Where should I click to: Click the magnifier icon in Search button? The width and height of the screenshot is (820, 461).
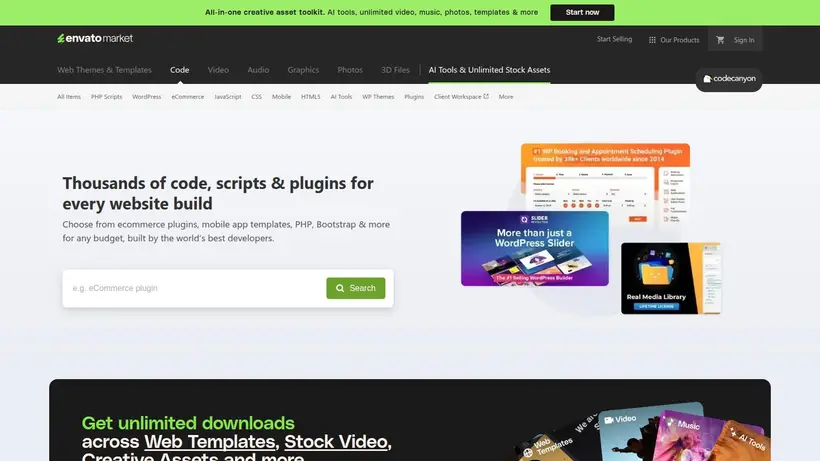pos(340,288)
